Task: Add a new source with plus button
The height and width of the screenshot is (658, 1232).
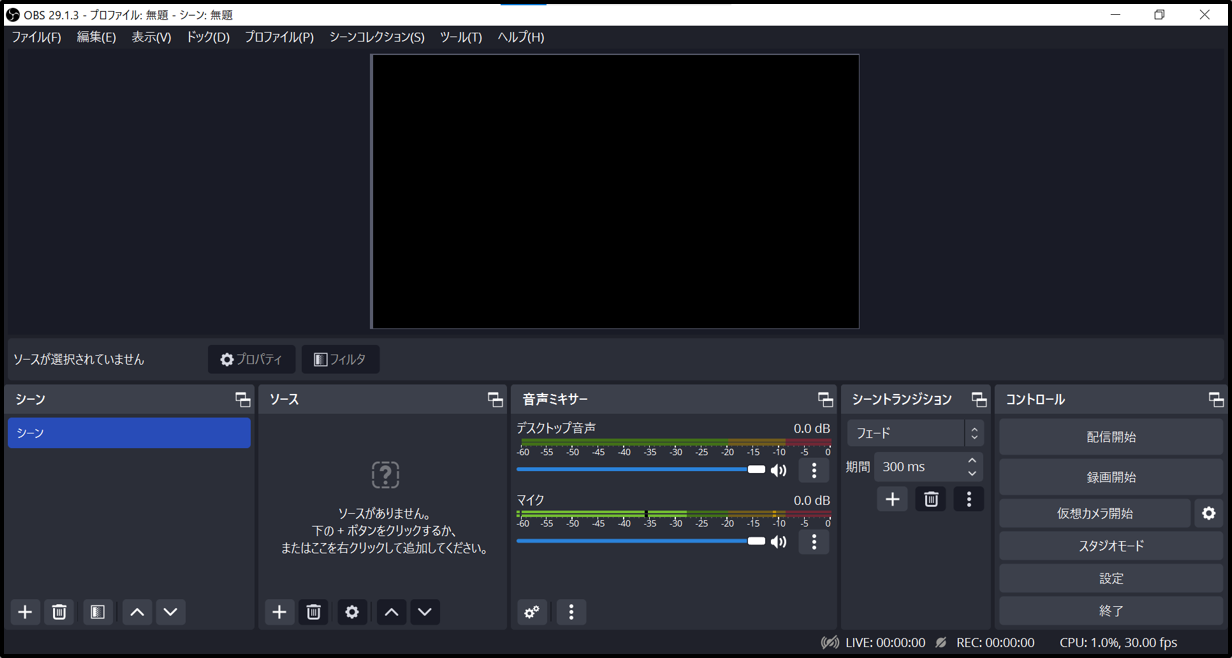Action: (x=279, y=612)
